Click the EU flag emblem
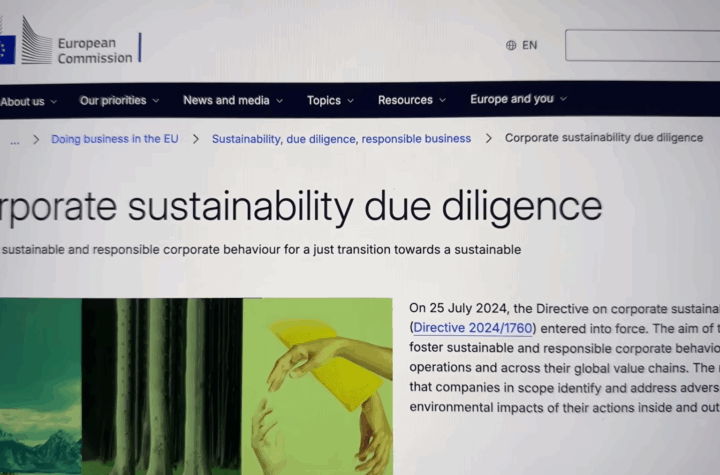Image resolution: width=720 pixels, height=475 pixels. tap(7, 50)
